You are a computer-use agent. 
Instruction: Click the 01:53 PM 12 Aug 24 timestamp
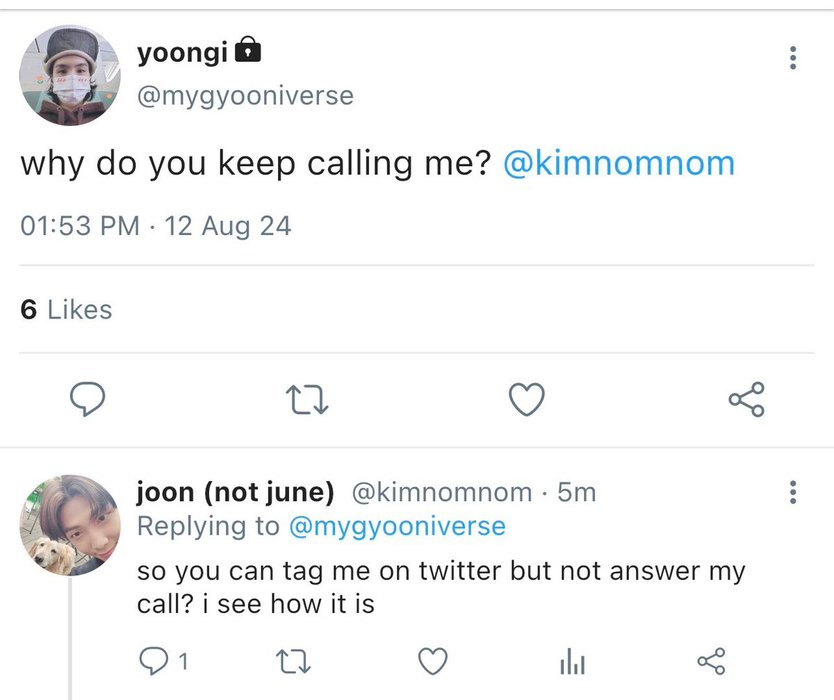[x=156, y=225]
